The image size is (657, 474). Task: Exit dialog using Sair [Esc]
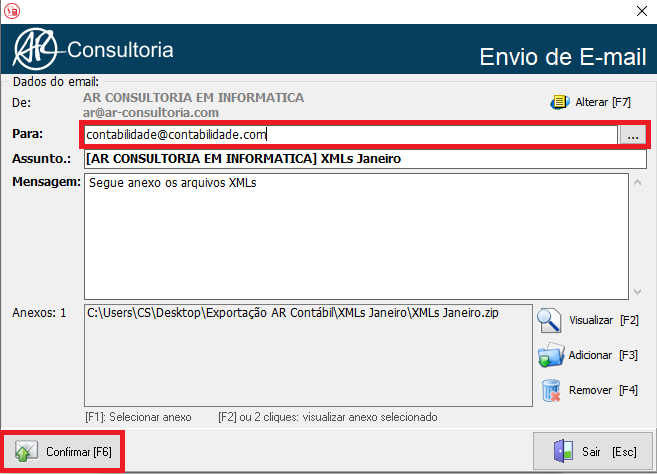point(592,451)
